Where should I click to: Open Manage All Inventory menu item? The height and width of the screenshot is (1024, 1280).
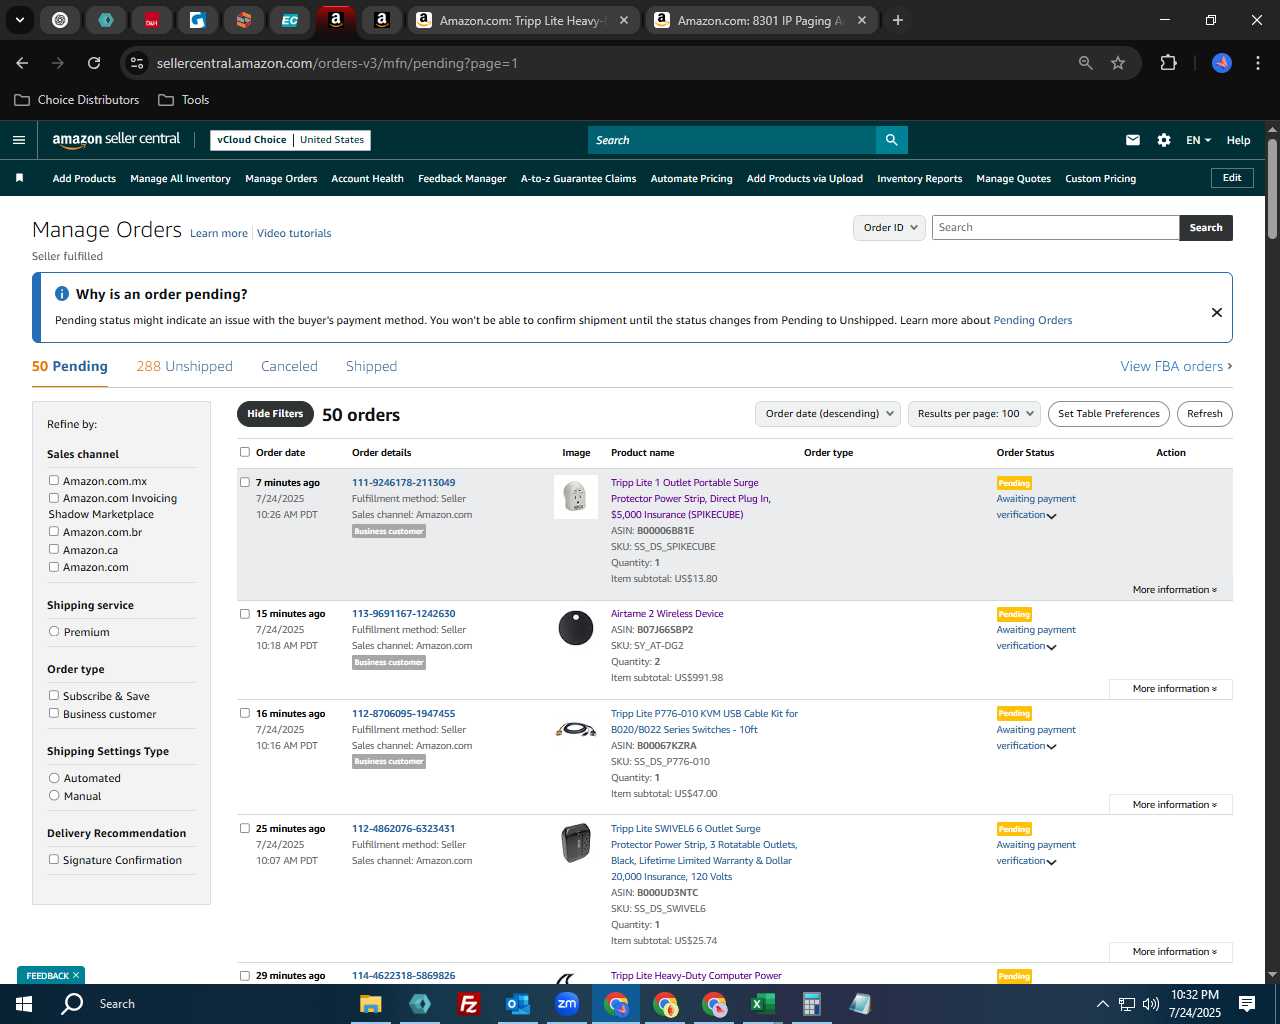click(x=180, y=179)
